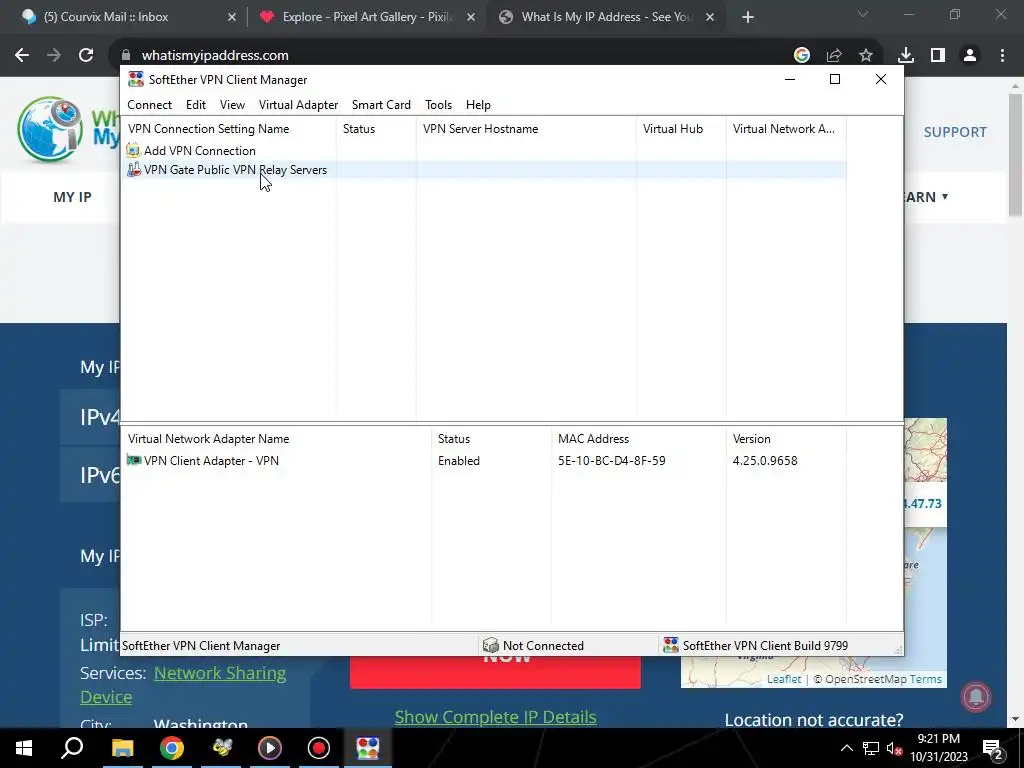This screenshot has height=768, width=1024.
Task: Toggle Chrome side panel
Action: pyautogui.click(x=938, y=56)
